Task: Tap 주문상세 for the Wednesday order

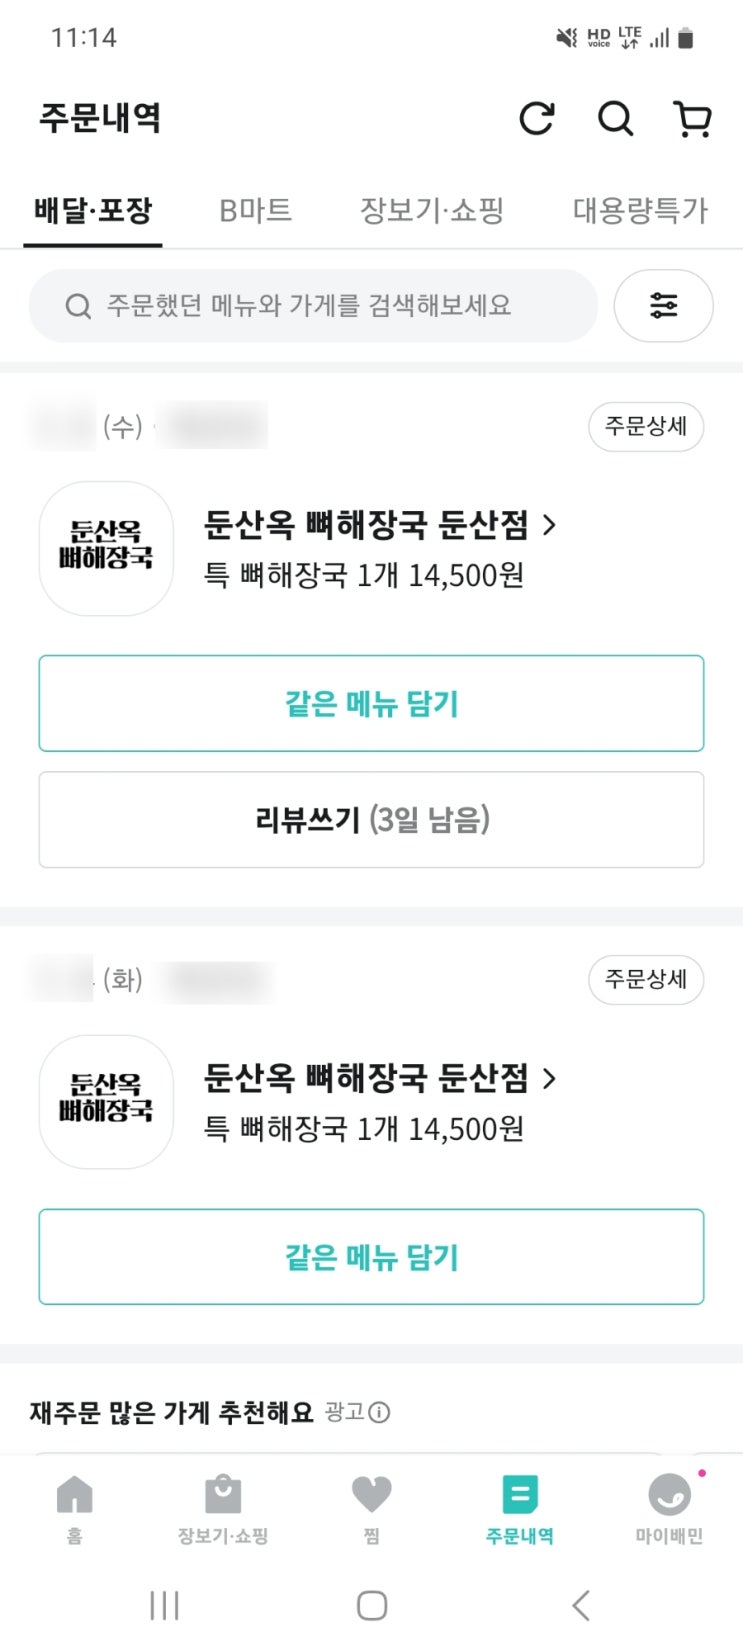Action: point(646,427)
